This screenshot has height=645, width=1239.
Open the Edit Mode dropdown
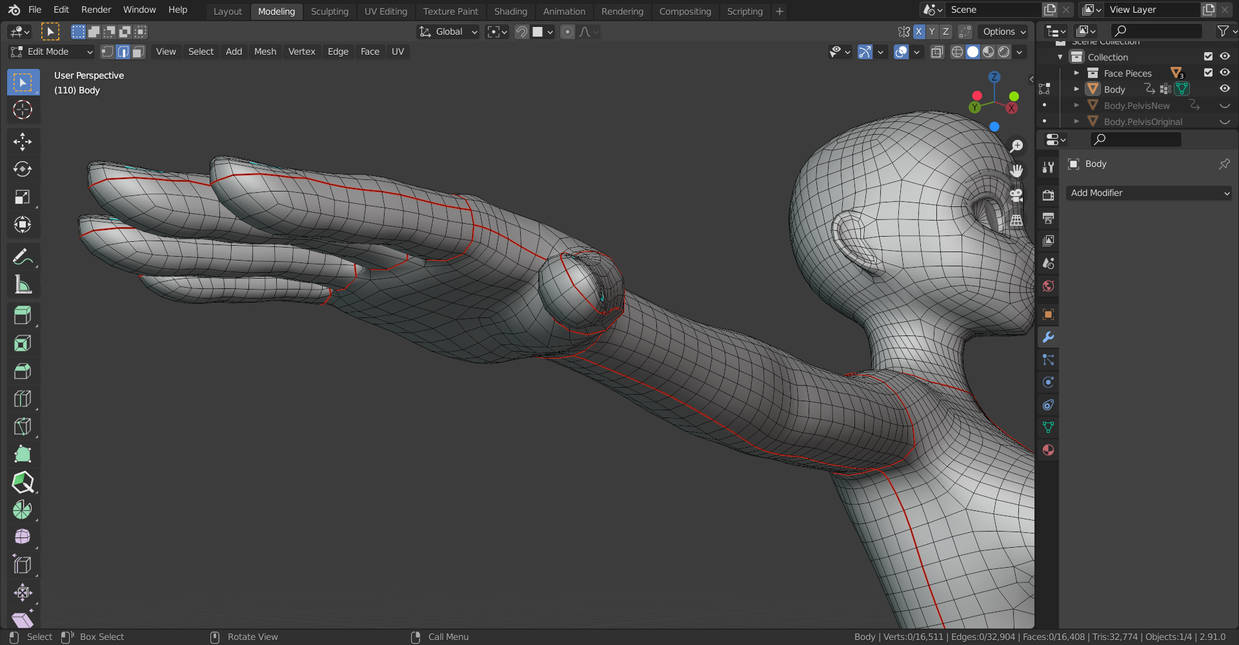51,51
